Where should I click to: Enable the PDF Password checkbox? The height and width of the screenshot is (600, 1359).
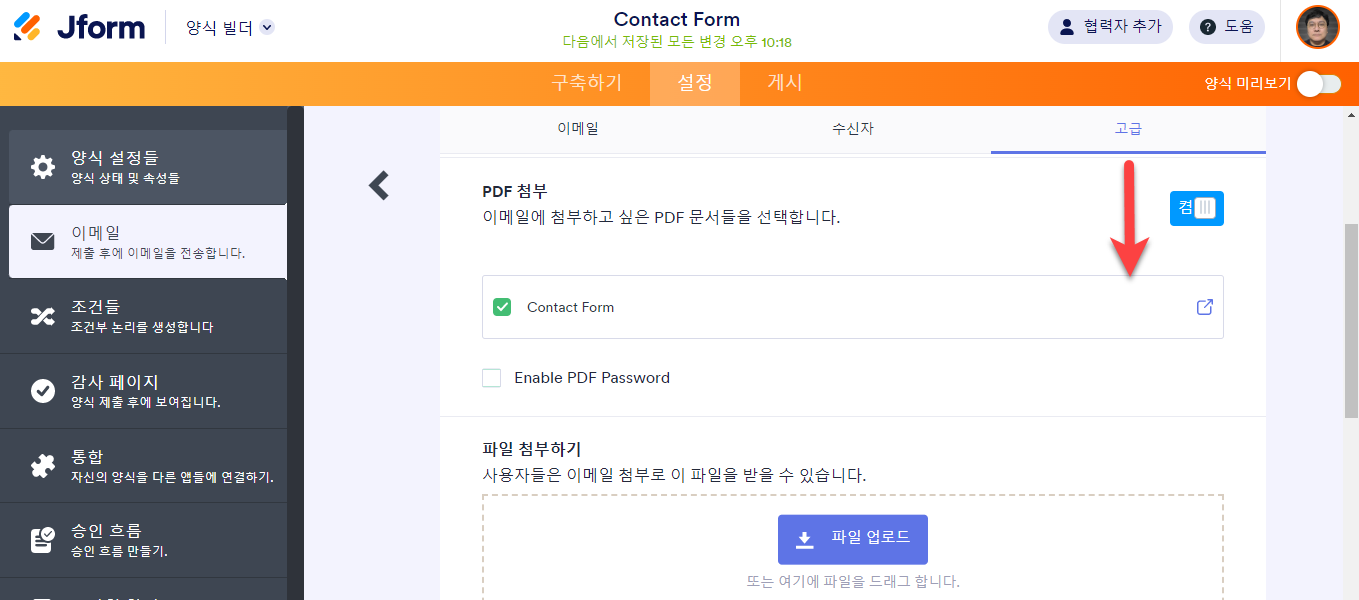click(x=492, y=378)
